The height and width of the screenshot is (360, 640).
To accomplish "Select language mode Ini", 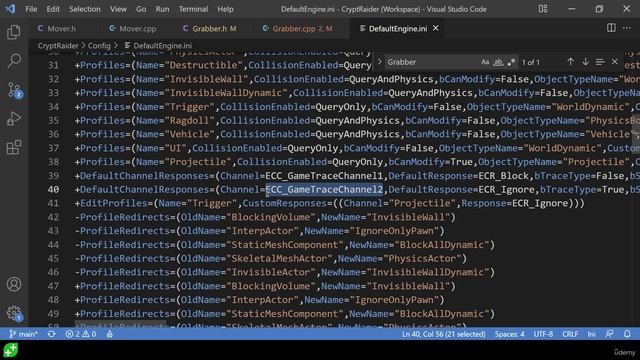I will point(591,334).
